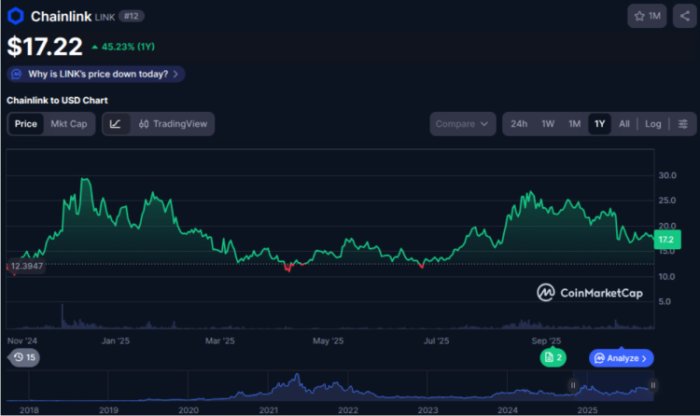Open chart settings sliders icon
Image resolution: width=700 pixels, height=416 pixels.
pyautogui.click(x=683, y=124)
